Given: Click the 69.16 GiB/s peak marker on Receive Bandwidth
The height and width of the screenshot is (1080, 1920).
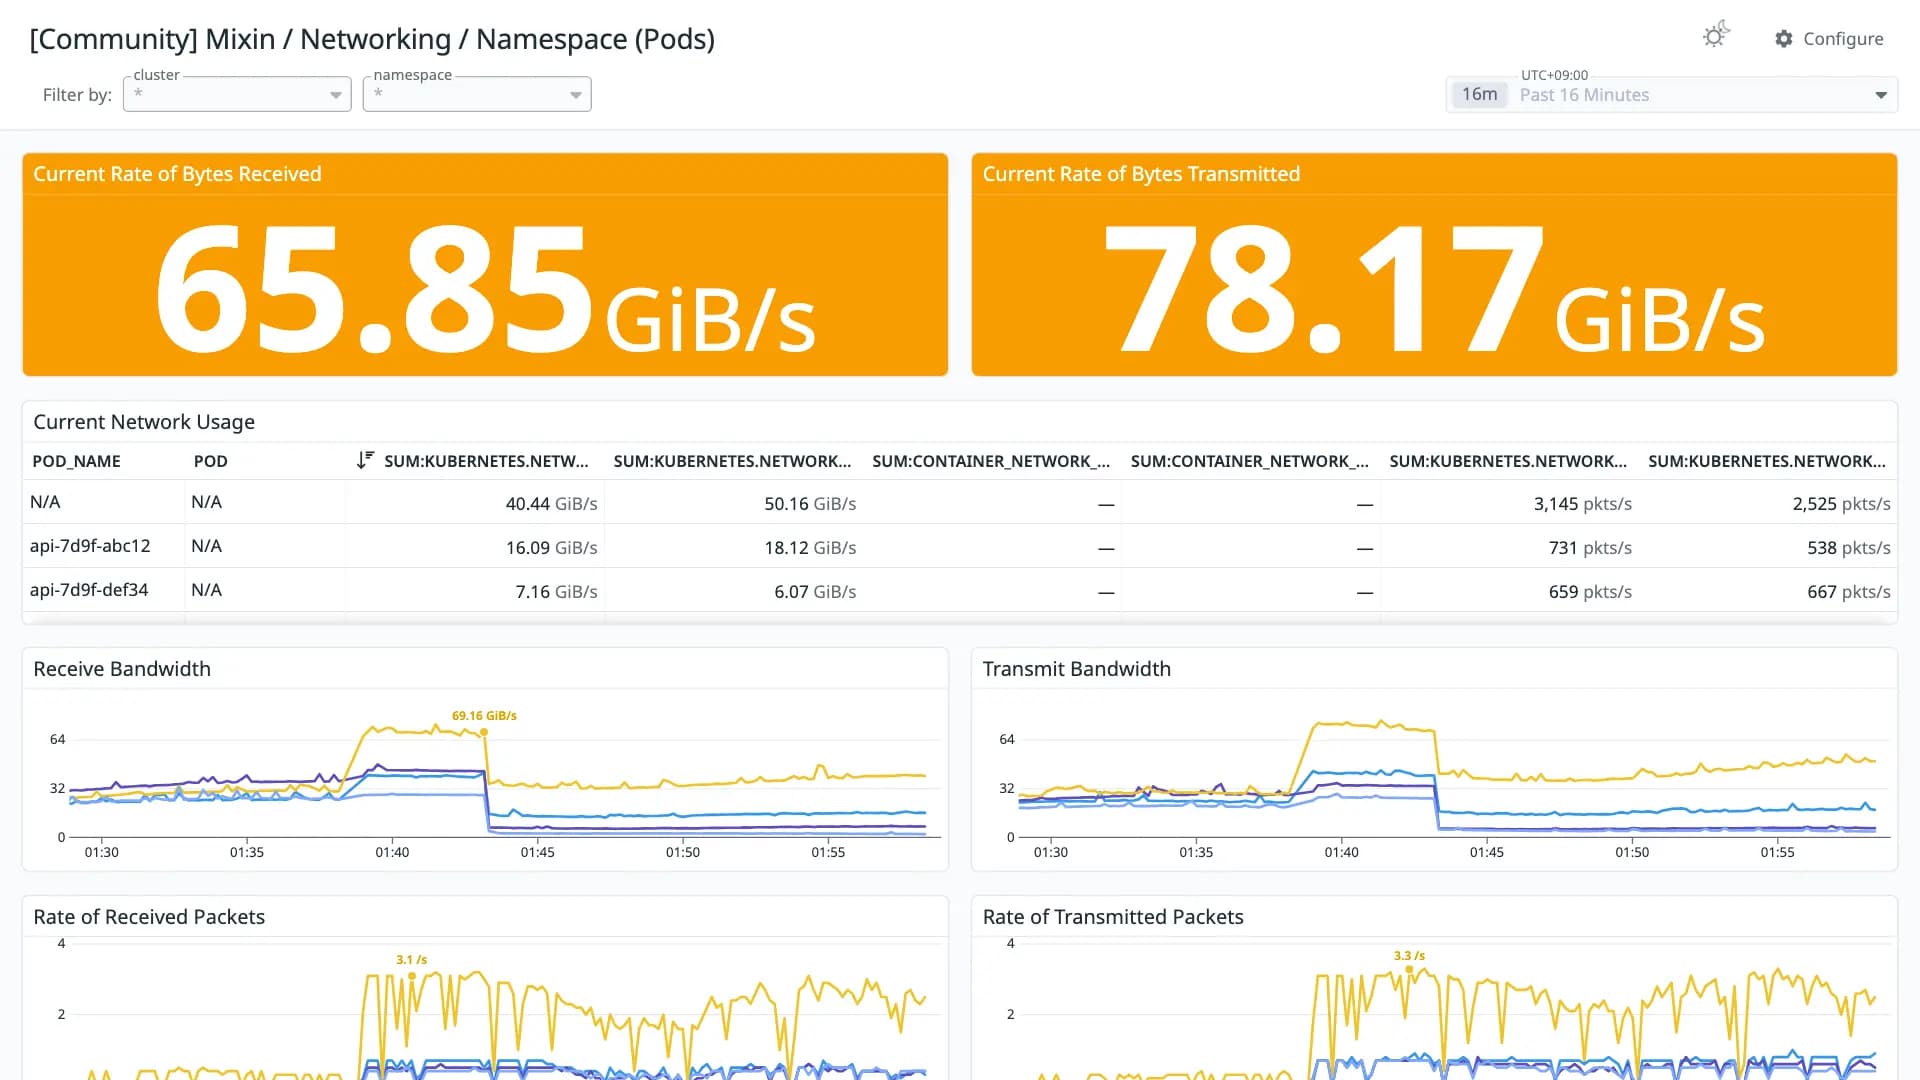Looking at the screenshot, I should (x=484, y=732).
